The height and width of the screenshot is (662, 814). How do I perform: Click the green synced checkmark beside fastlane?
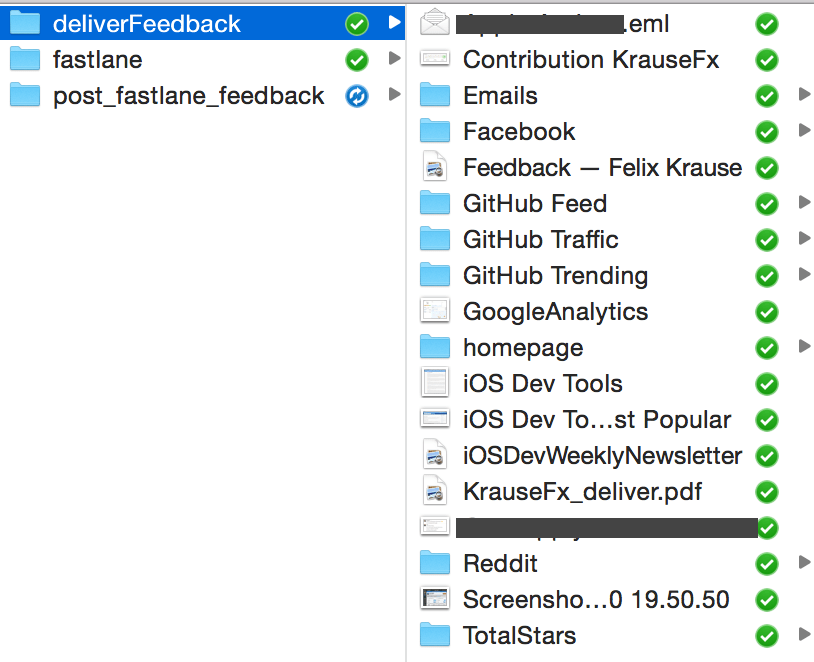coord(357,60)
